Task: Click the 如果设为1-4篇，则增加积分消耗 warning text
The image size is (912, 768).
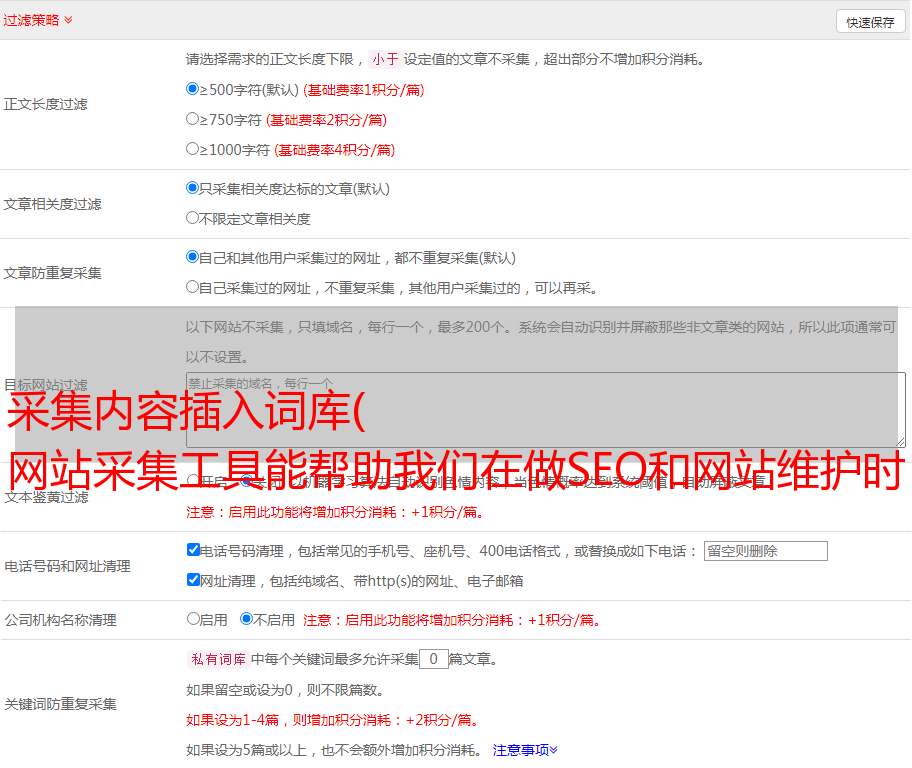Action: click(x=334, y=720)
